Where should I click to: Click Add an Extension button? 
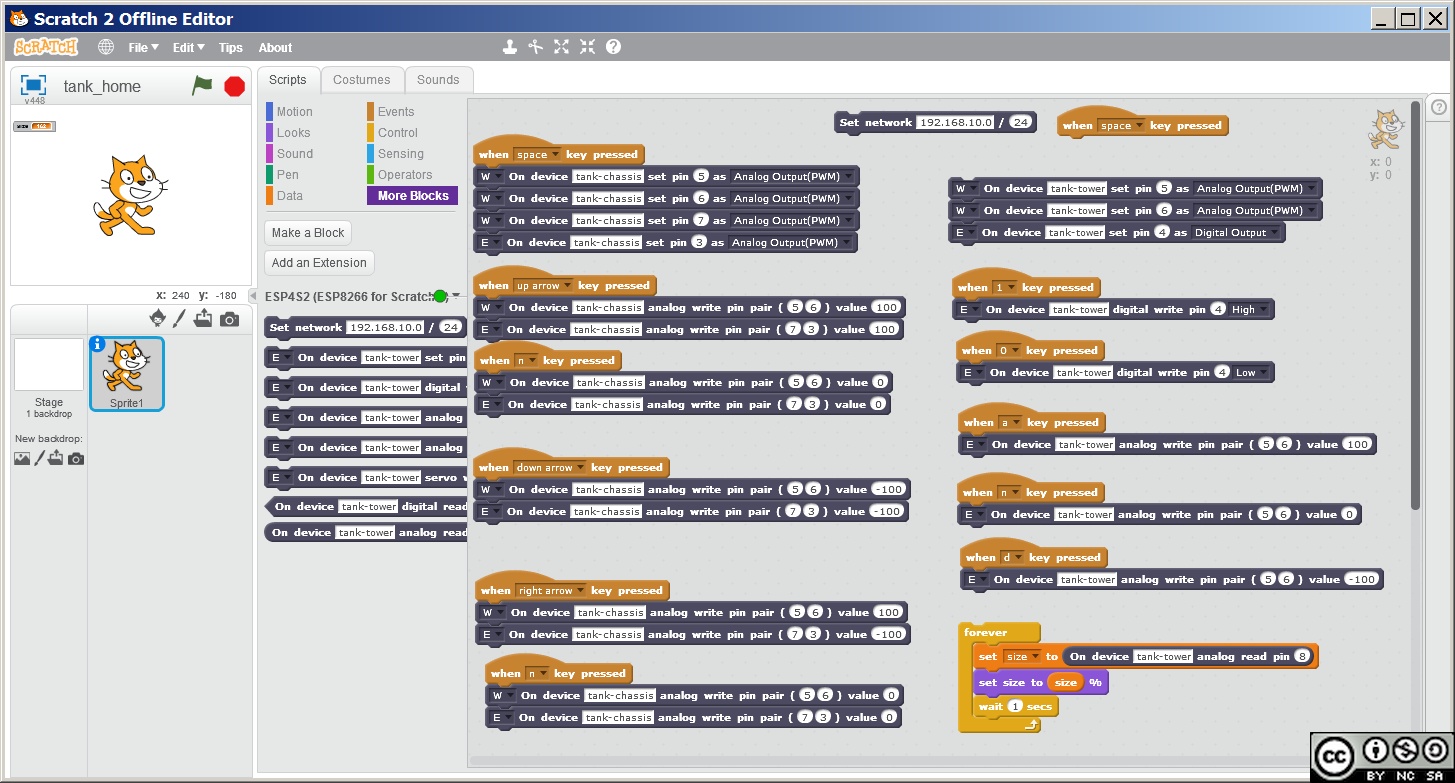[319, 263]
